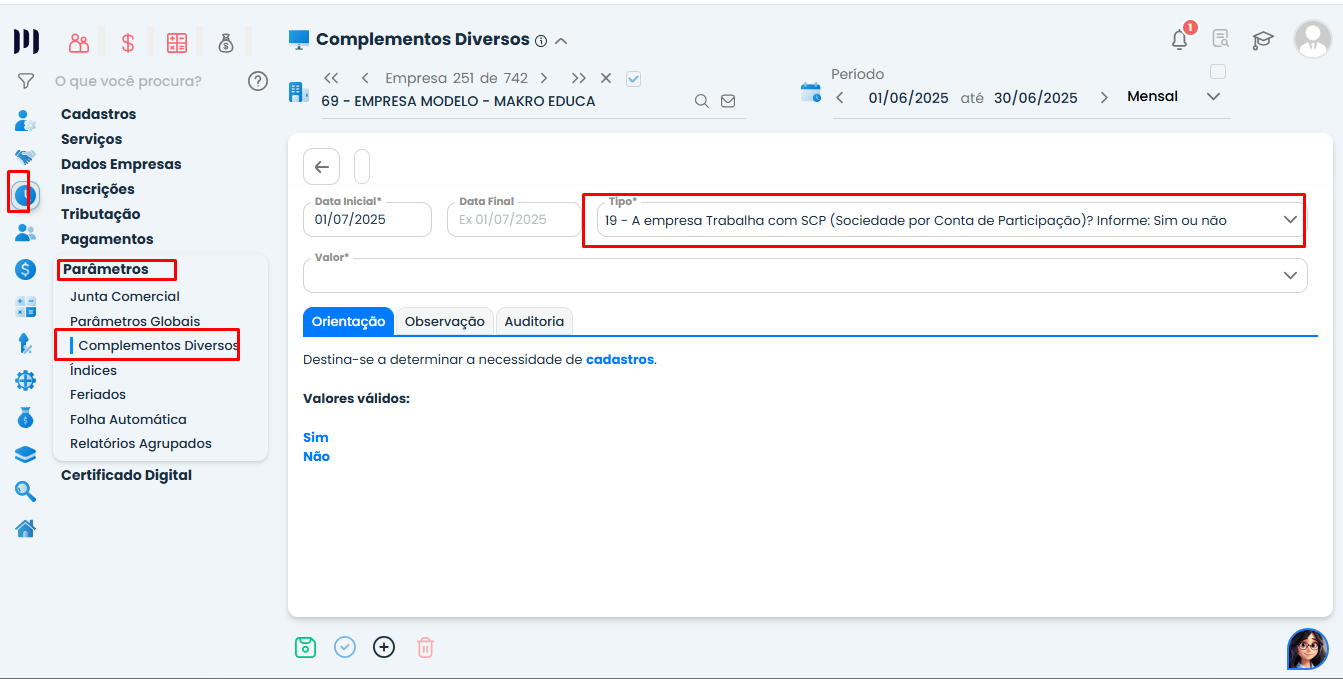Go to next company arrow
Viewport: 1343px width, 679px height.
[x=544, y=78]
